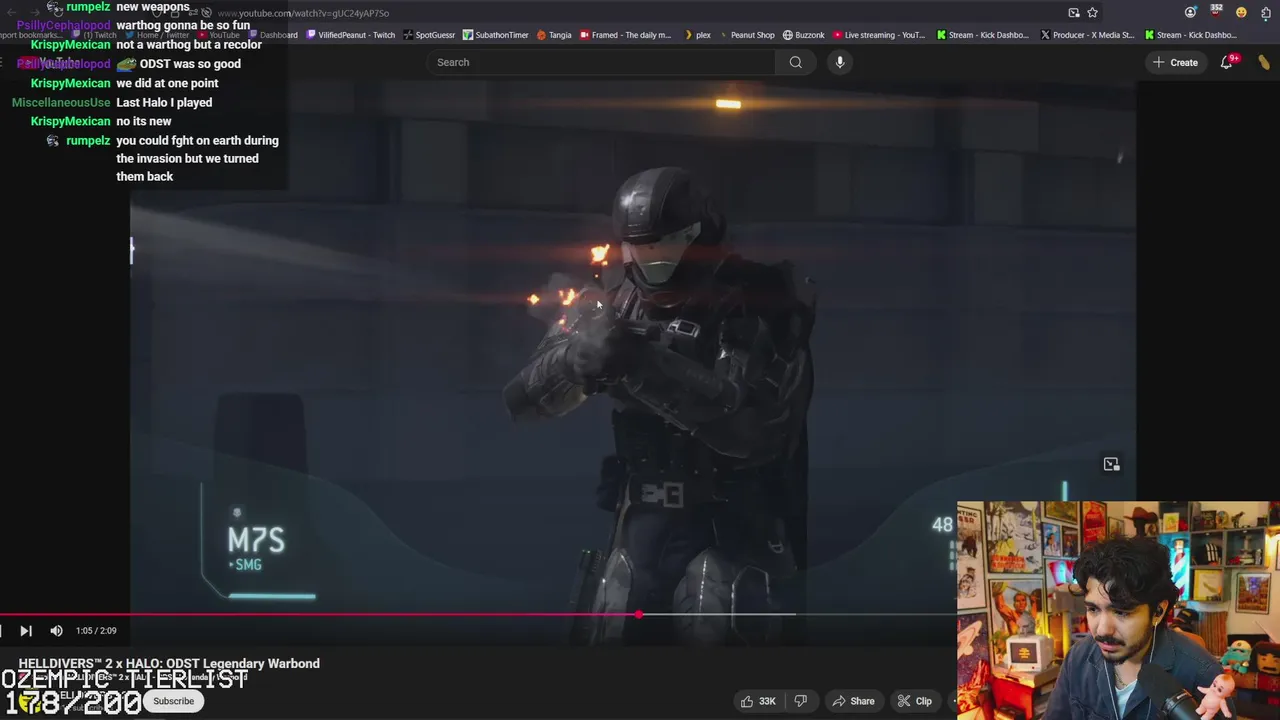Open Producer - X Media St... bookmark
Viewport: 1280px width, 720px height.
point(1088,35)
